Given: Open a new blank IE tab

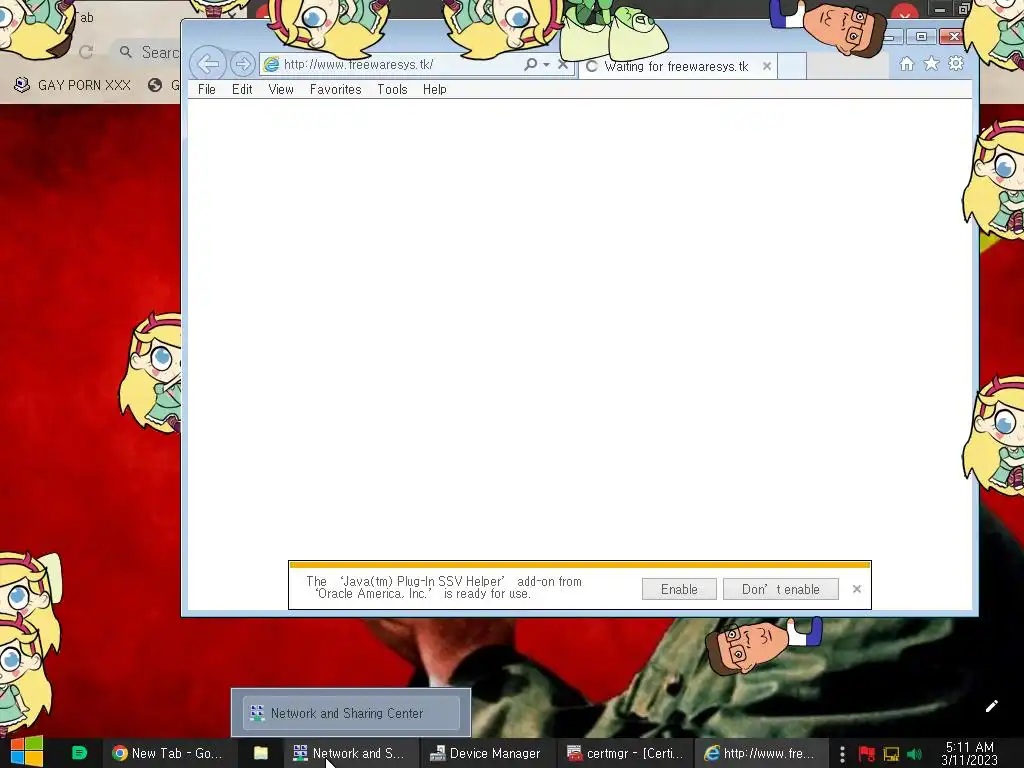Looking at the screenshot, I should (x=792, y=66).
